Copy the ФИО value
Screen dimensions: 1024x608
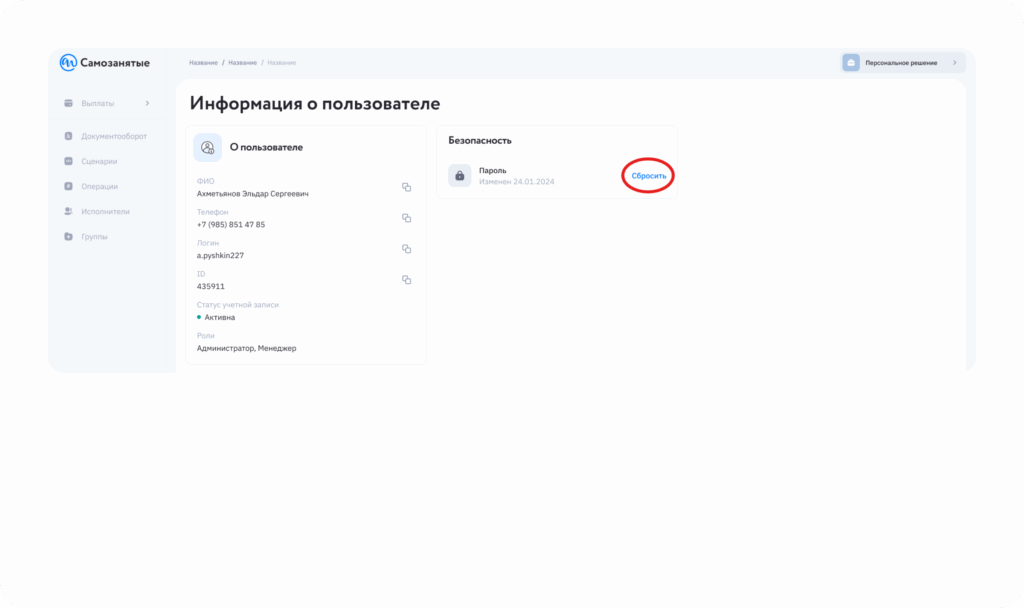point(407,187)
